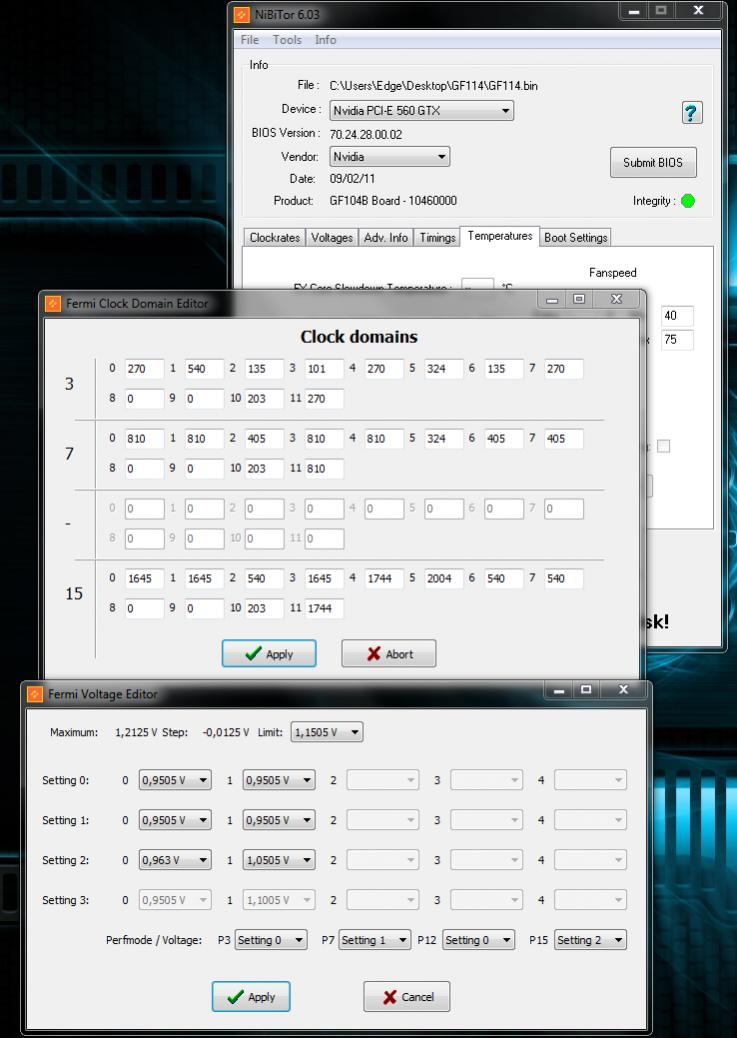This screenshot has width=737, height=1038.
Task: Open Setting 0 voltage 0 dropdown
Action: (175, 780)
